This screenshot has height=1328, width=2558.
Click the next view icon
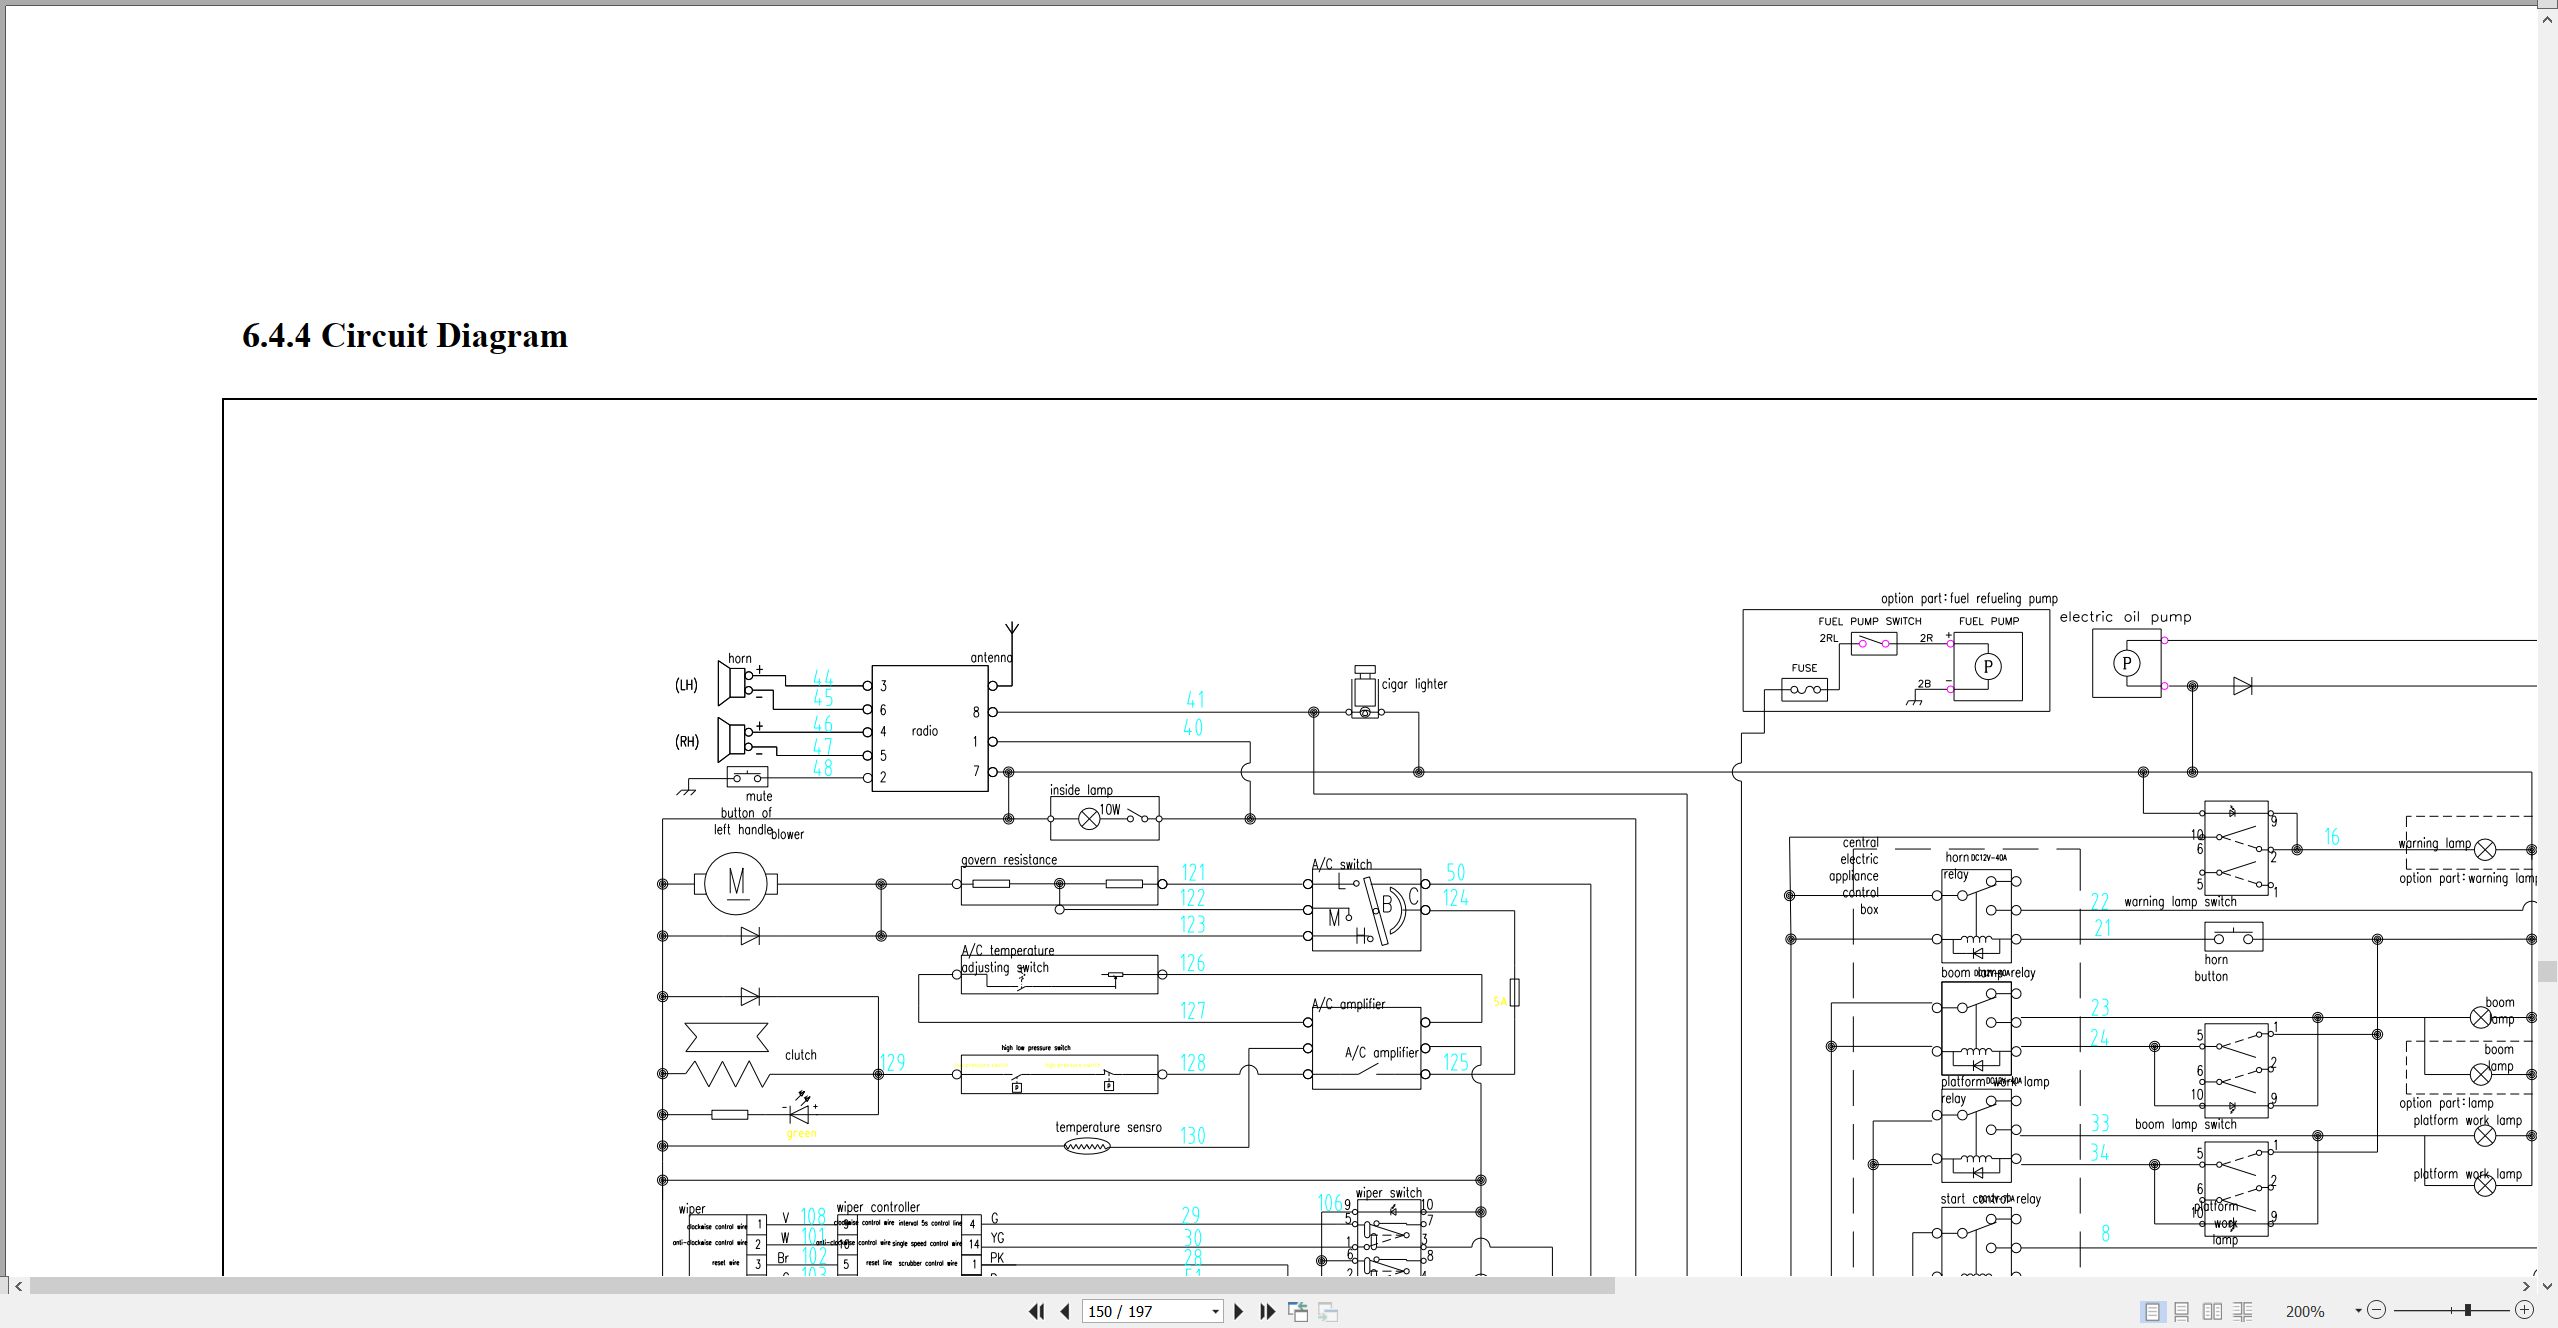point(1328,1311)
